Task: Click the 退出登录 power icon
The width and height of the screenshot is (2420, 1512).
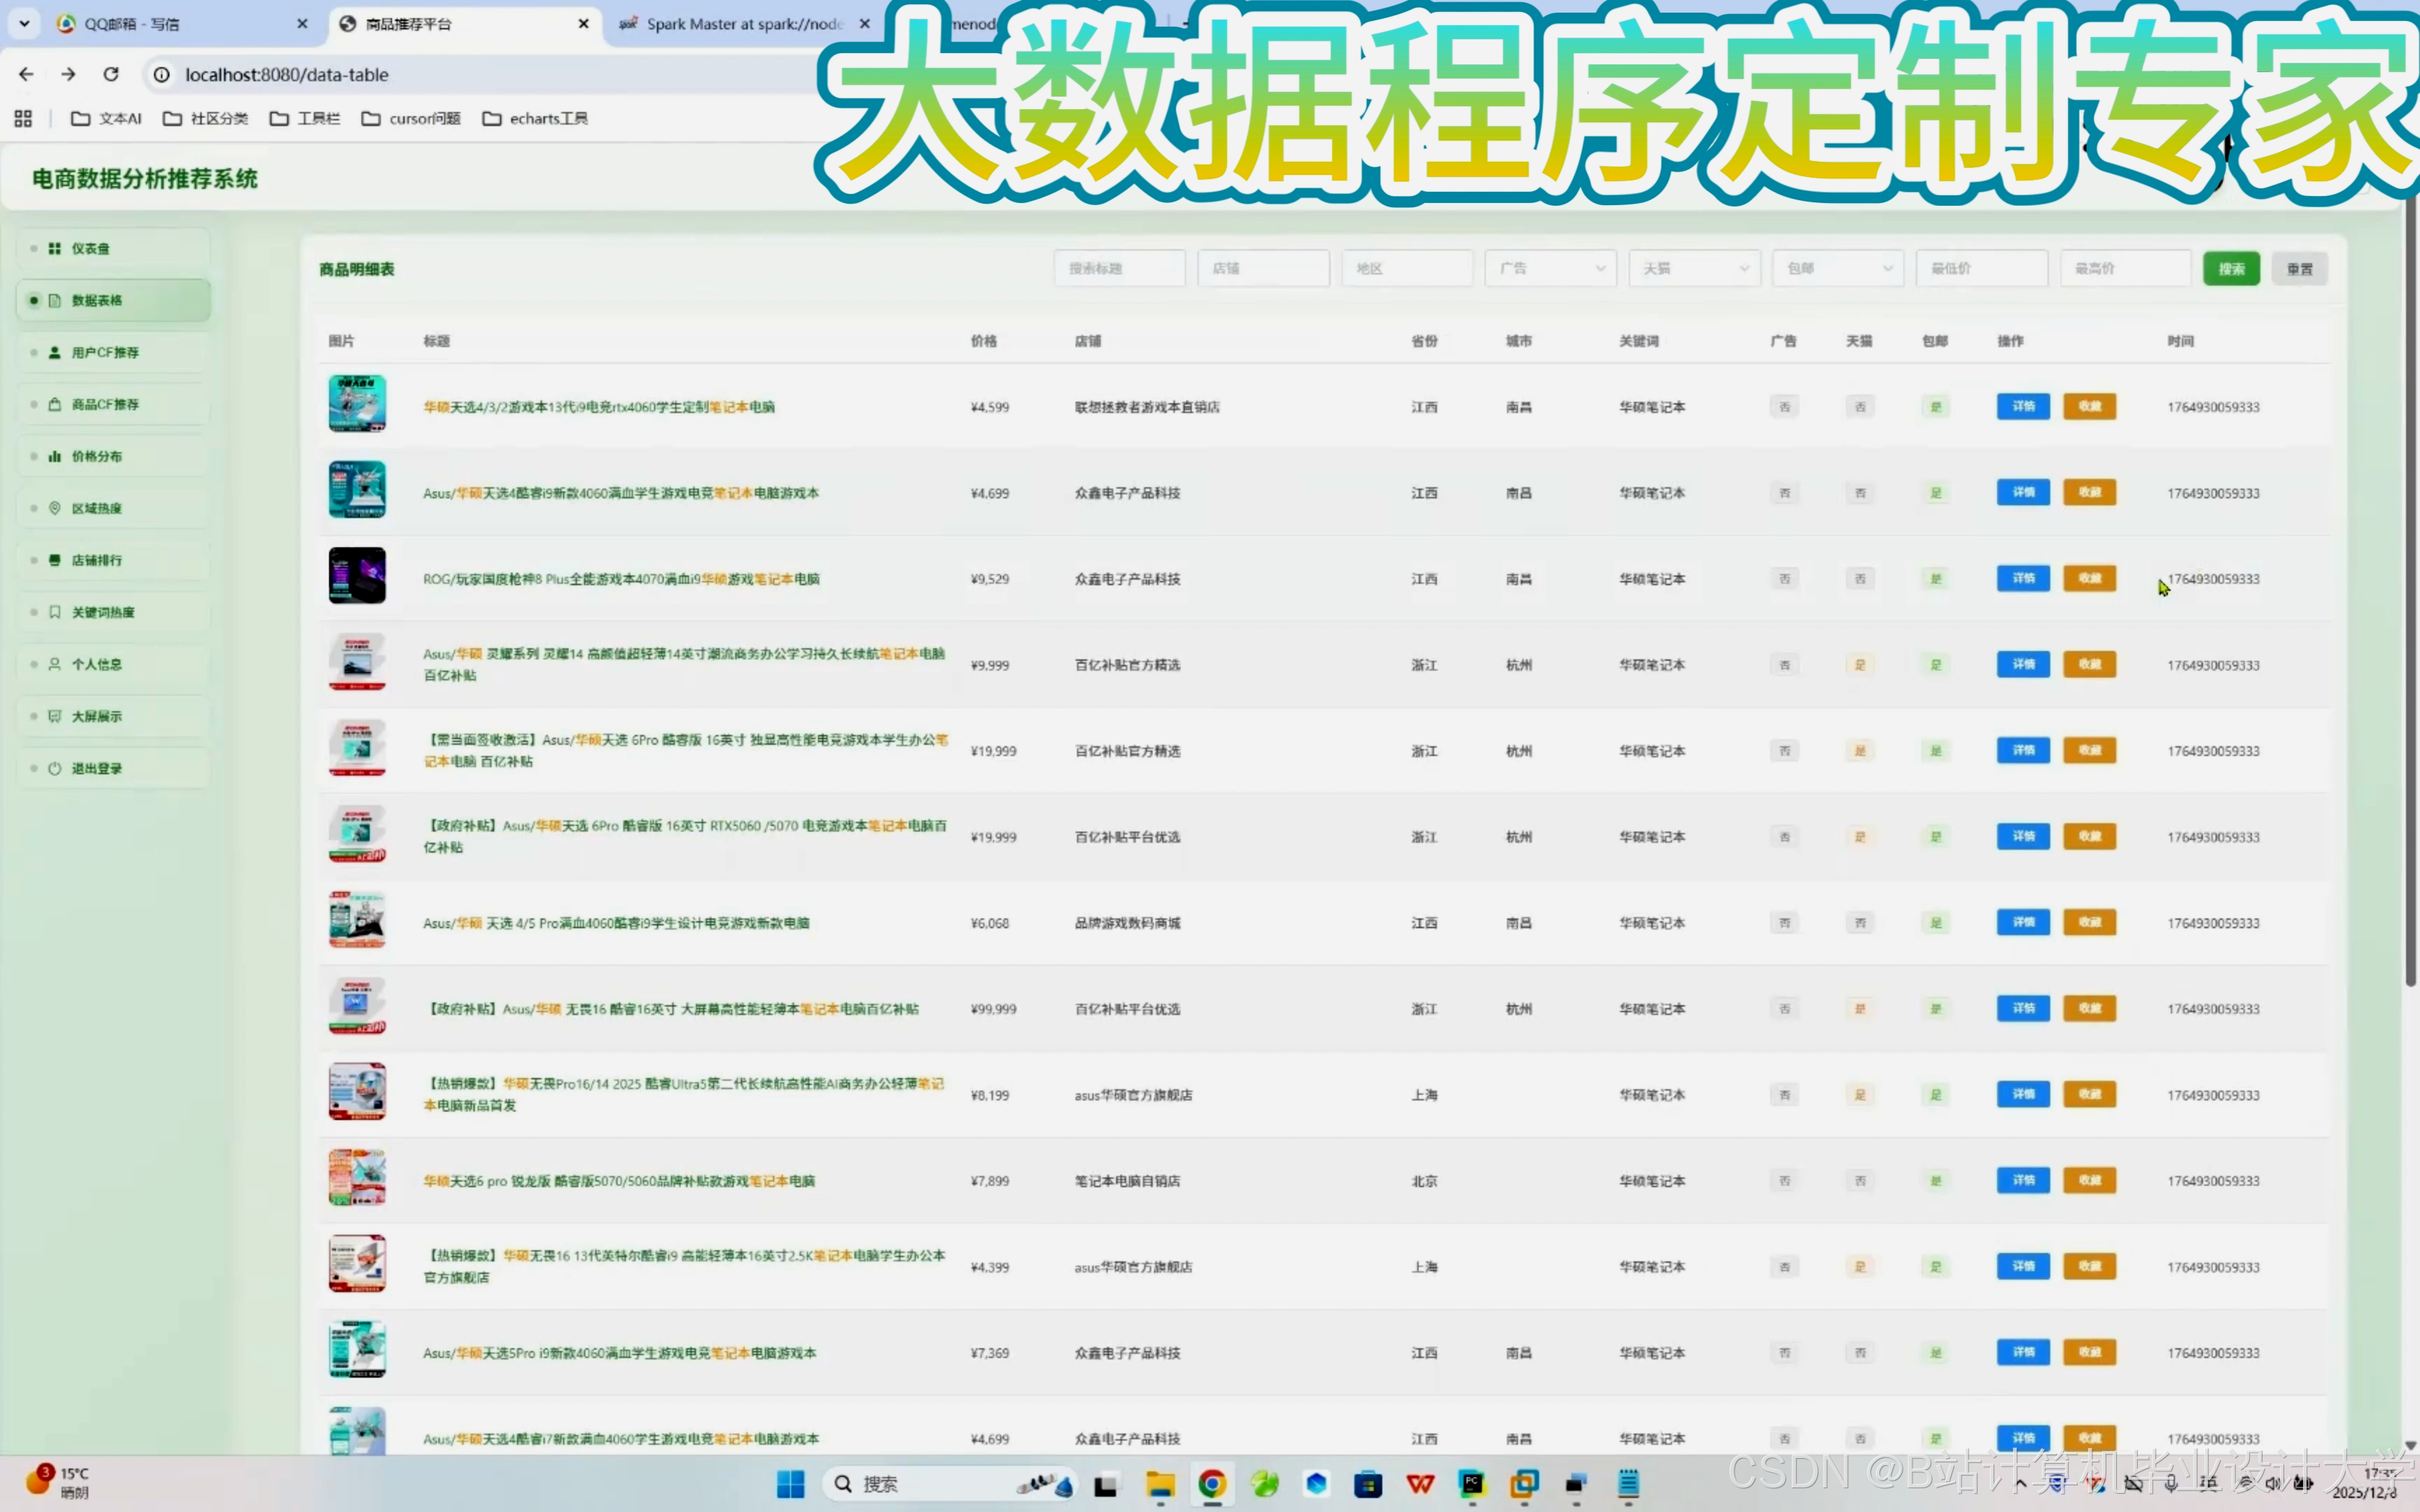Action: 55,768
